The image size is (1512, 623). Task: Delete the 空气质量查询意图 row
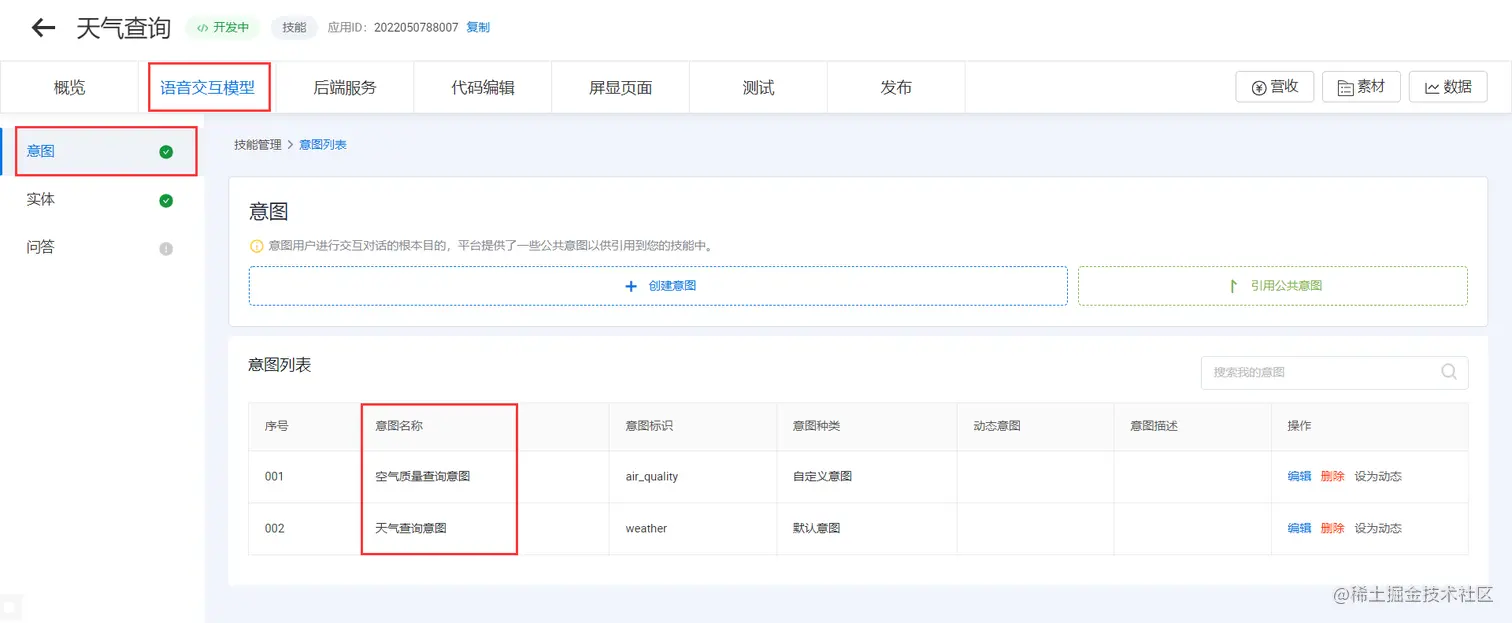click(x=1332, y=477)
